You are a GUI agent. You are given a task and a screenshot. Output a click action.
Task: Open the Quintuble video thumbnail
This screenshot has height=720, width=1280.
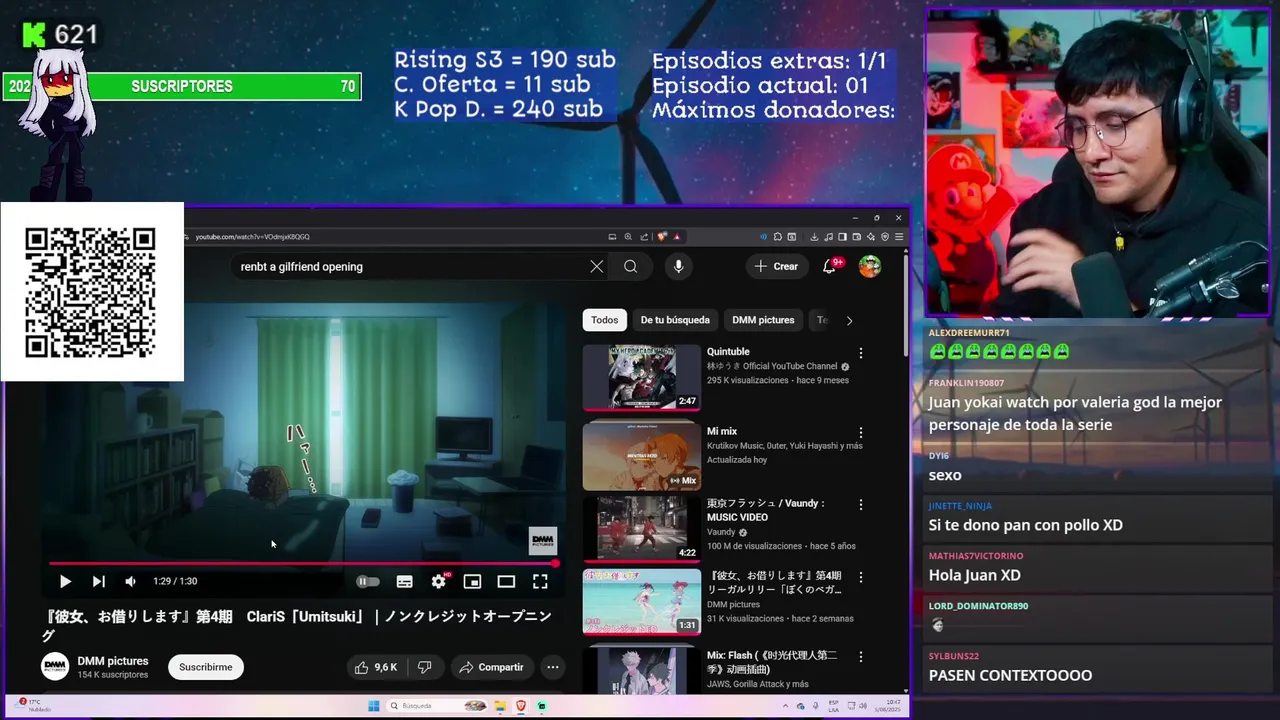[642, 377]
